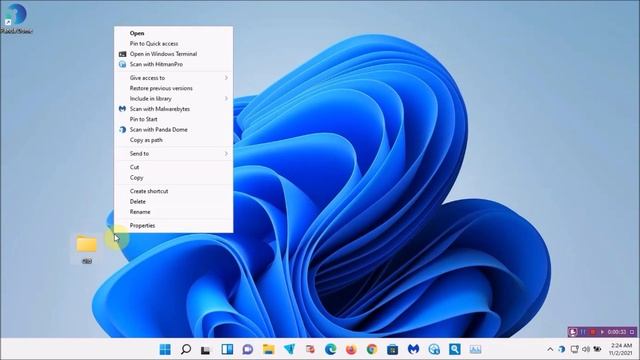Choose Delete in context menu
Screen dimensions: 640x360
[174, 202]
